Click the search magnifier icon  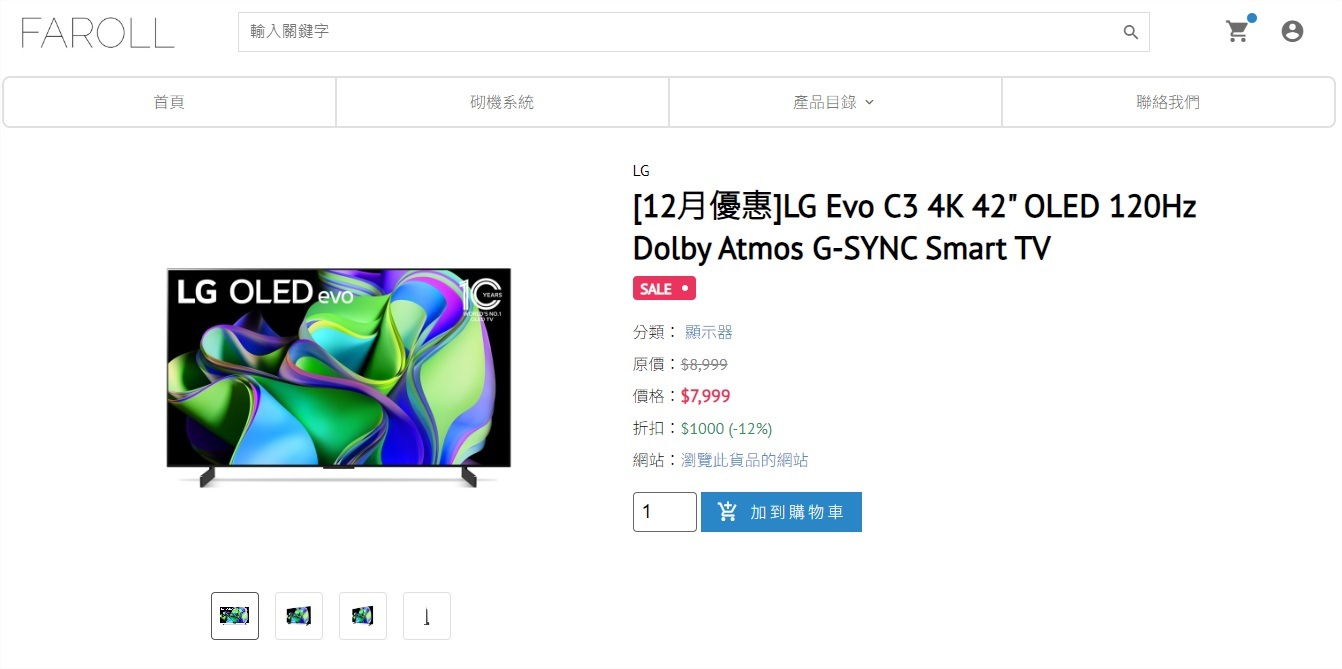(x=1131, y=32)
